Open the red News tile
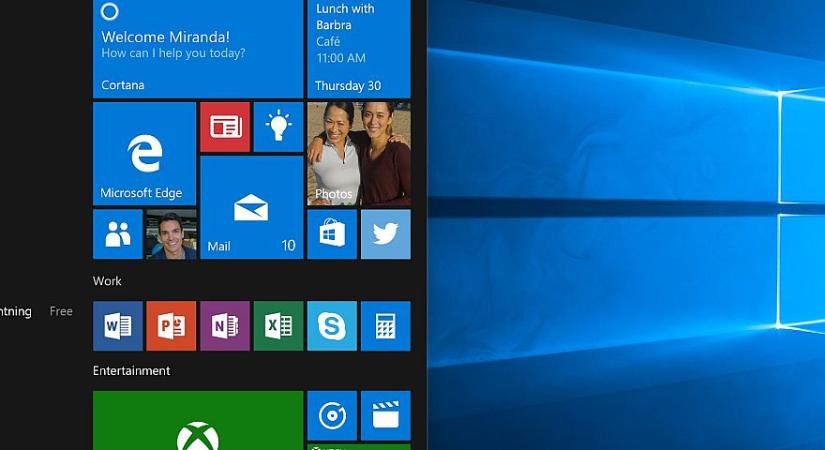Image resolution: width=825 pixels, height=450 pixels. [x=225, y=127]
